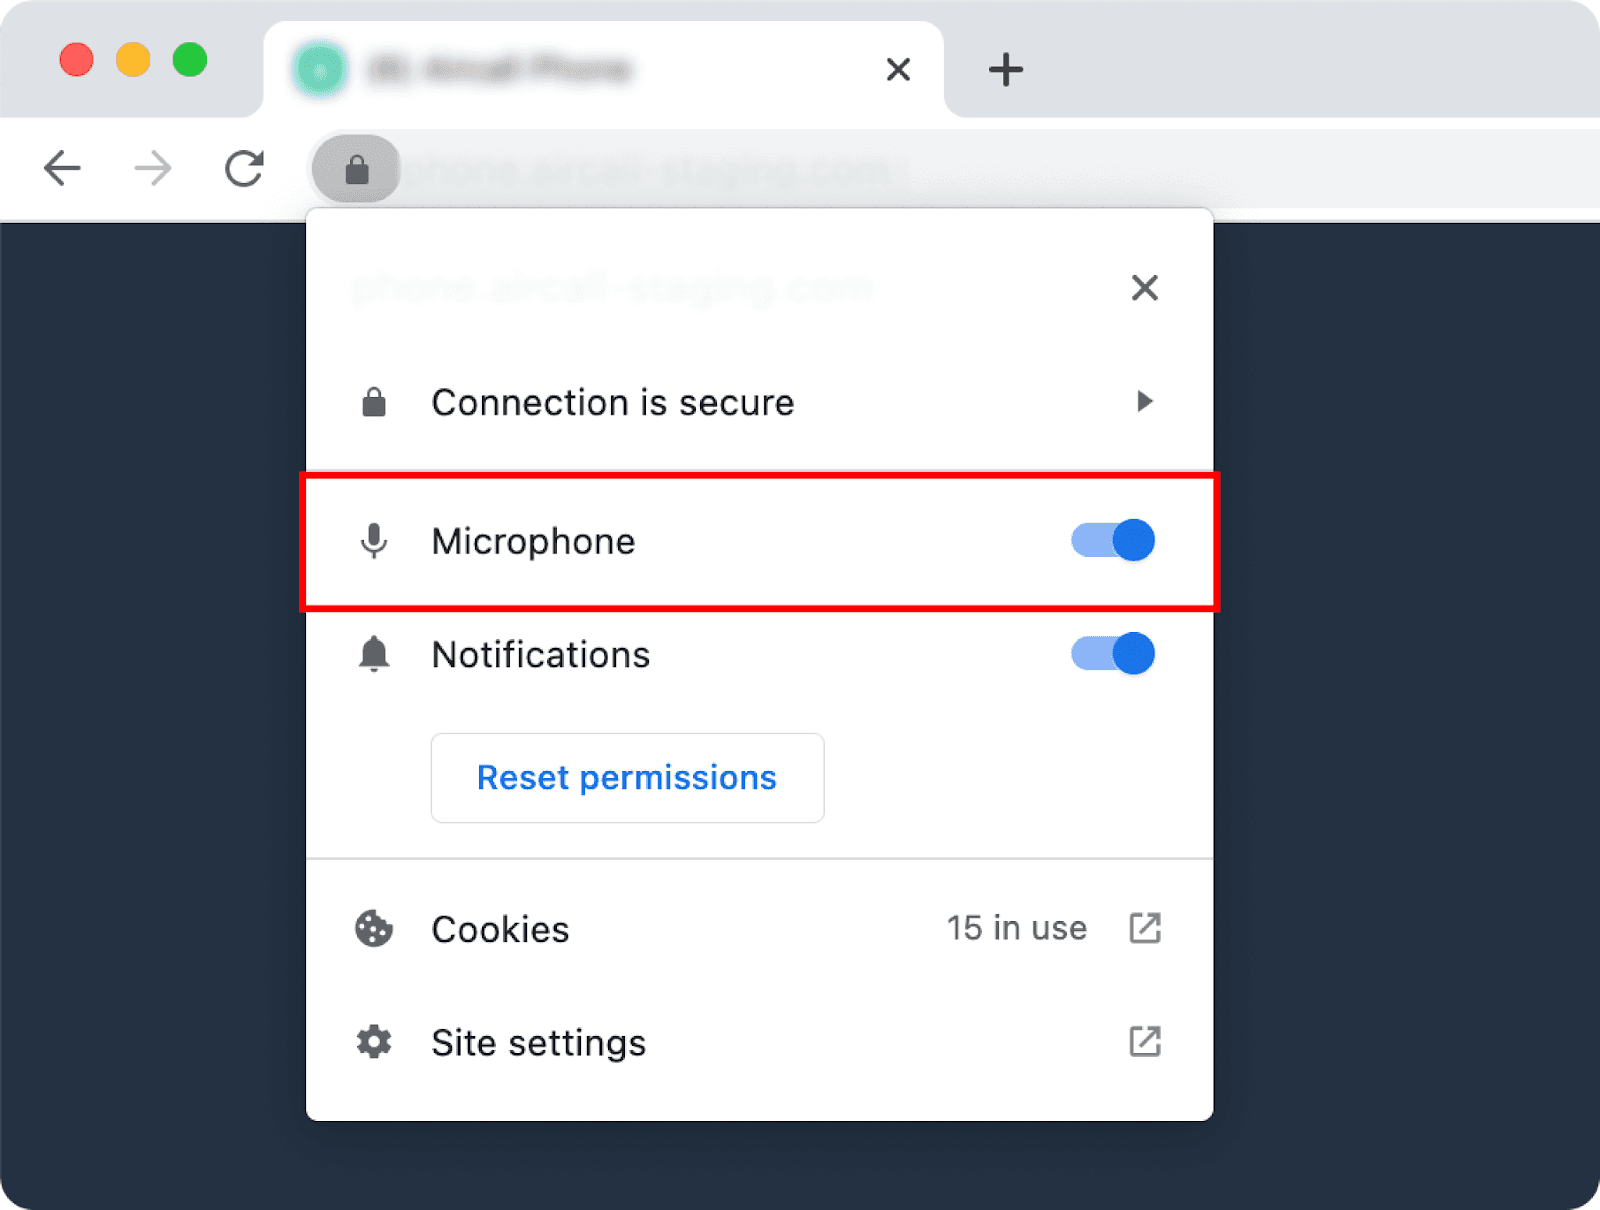
Task: Click the lock icon in the address bar
Action: point(356,168)
